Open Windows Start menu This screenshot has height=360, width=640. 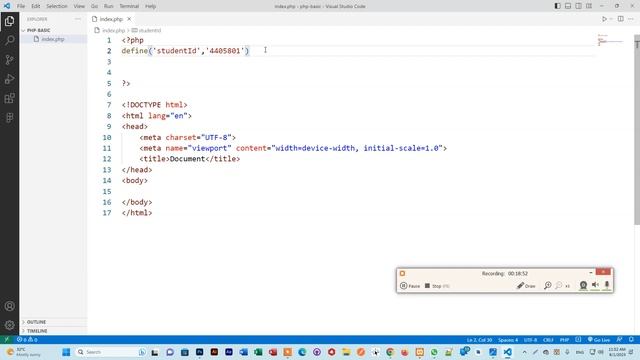tap(66, 352)
